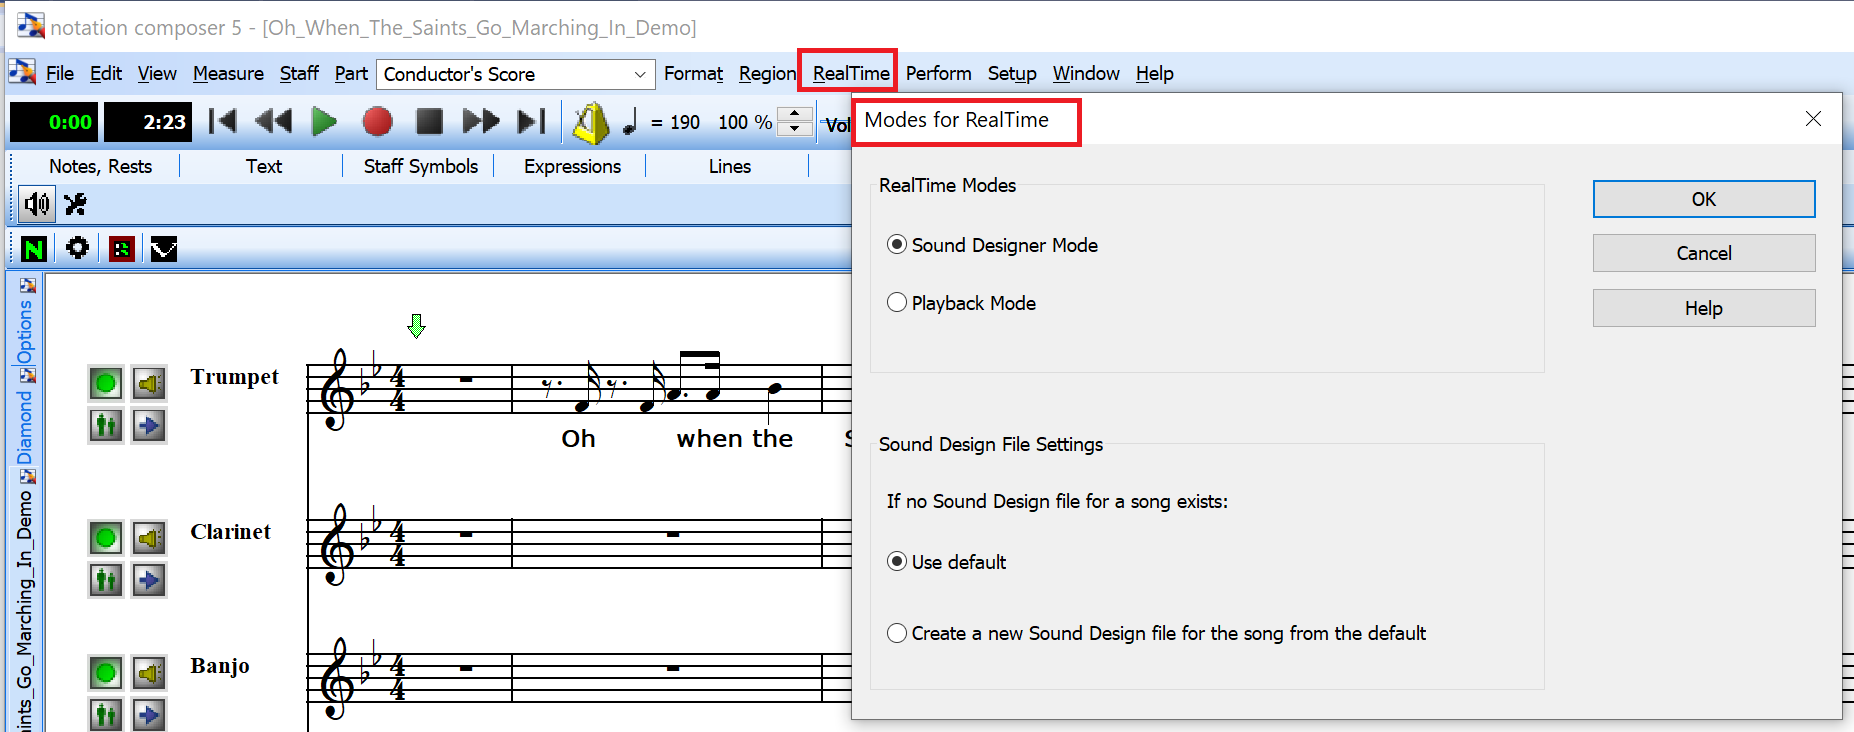Jump to beginning of song button
This screenshot has height=732, width=1854.
[x=222, y=122]
